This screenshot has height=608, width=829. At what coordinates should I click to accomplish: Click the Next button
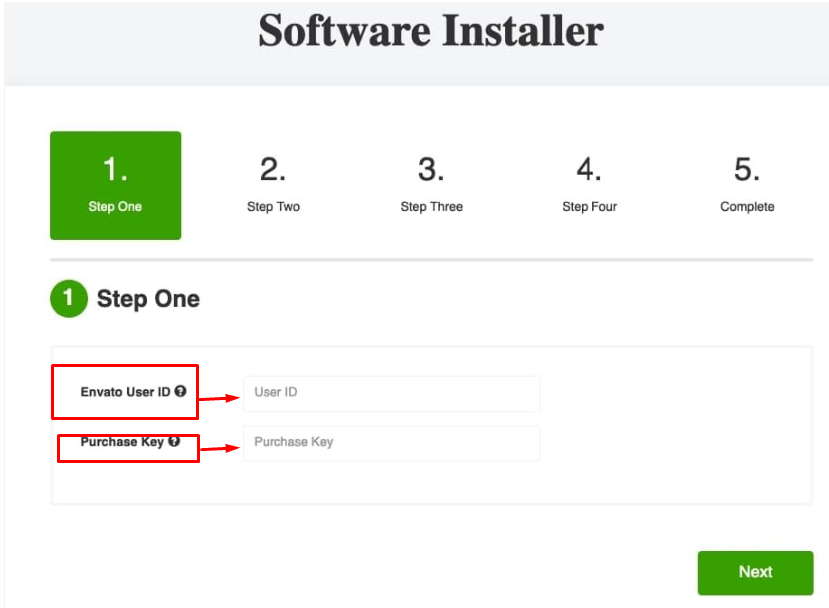click(x=755, y=572)
